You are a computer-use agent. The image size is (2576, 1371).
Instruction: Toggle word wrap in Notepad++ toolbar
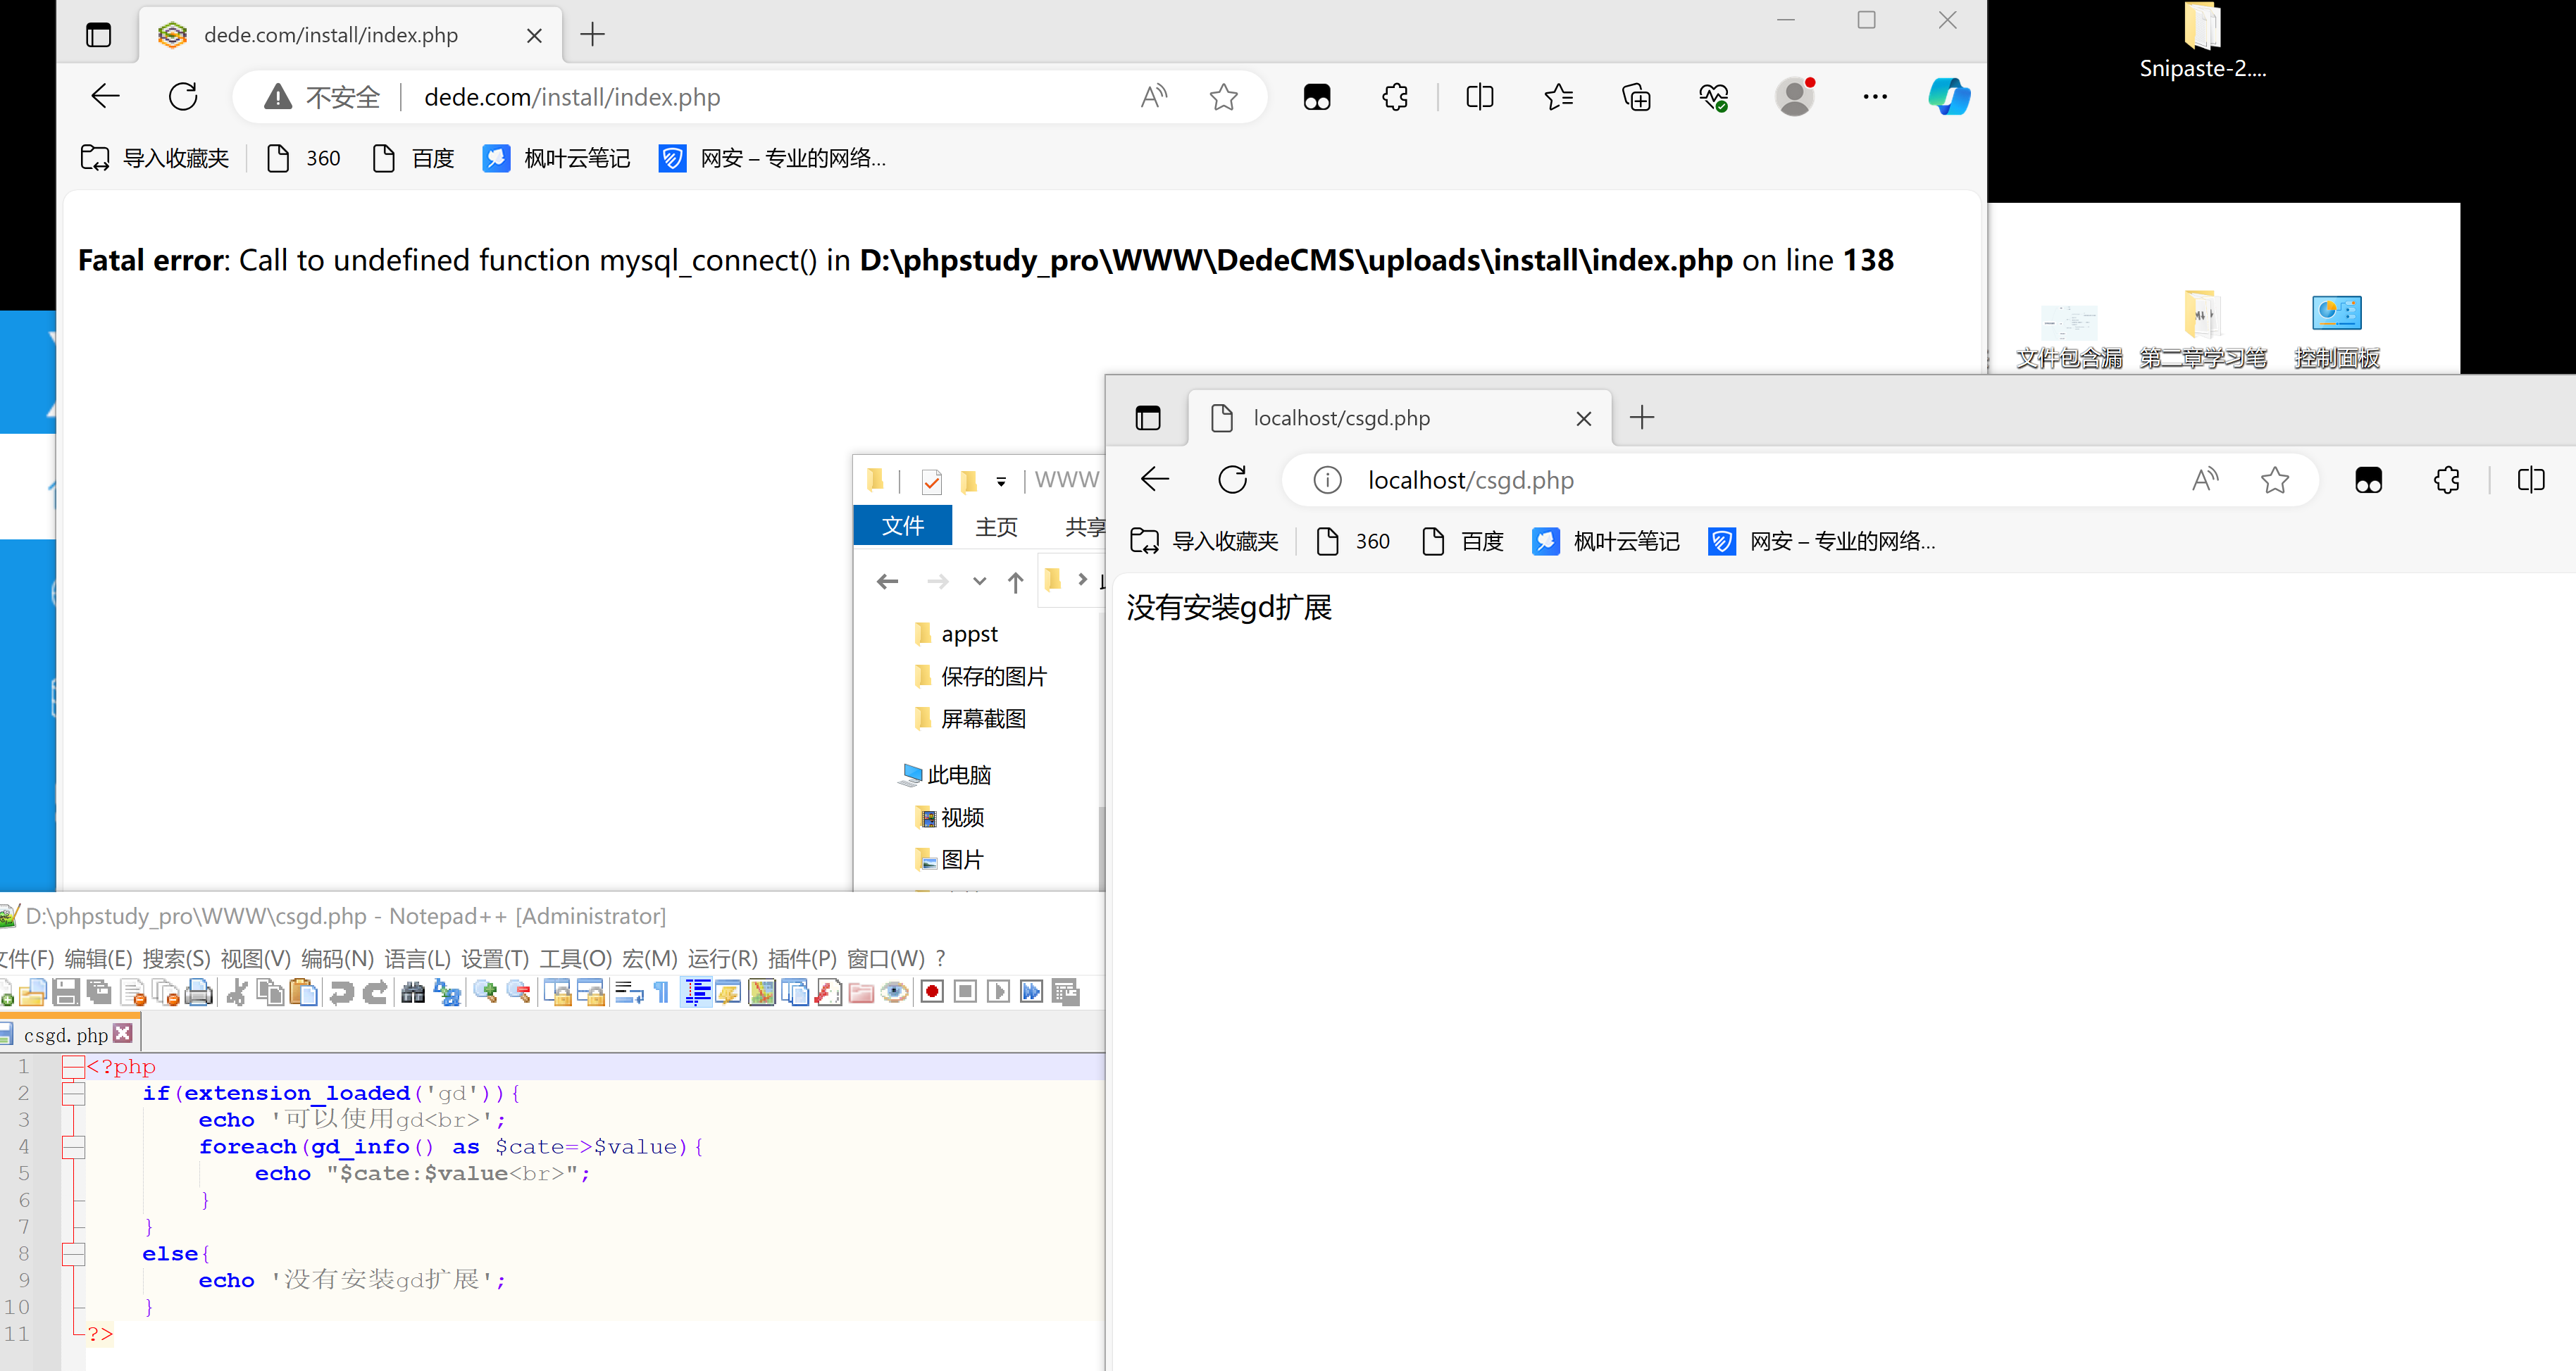click(629, 992)
